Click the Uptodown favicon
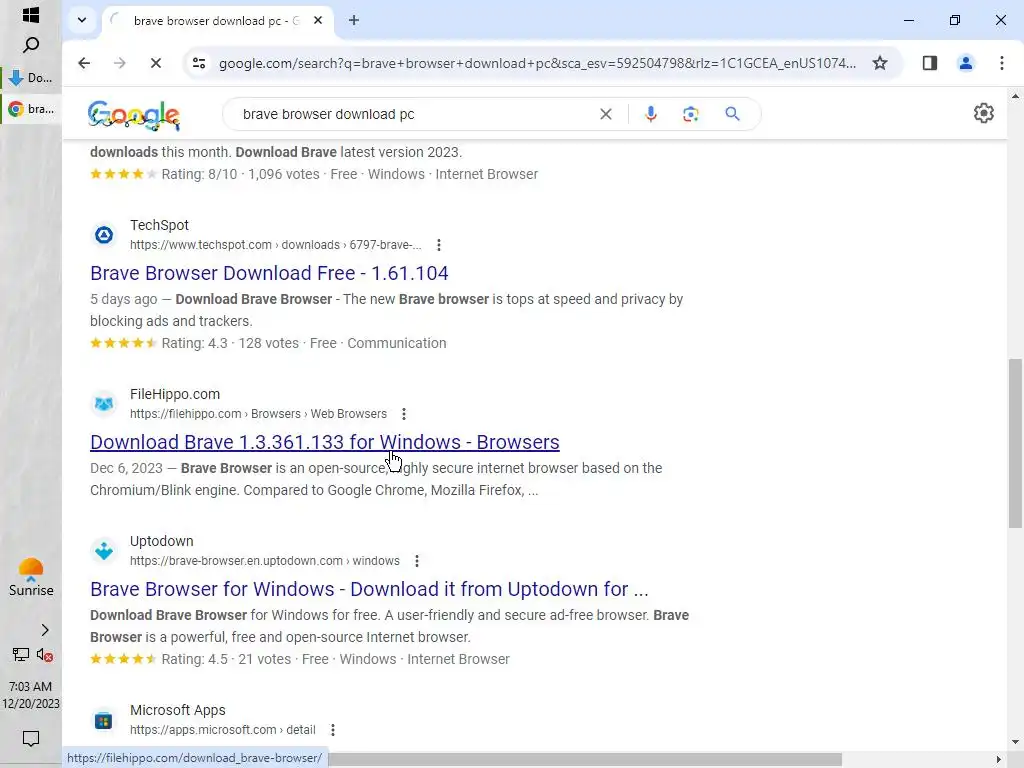The height and width of the screenshot is (768, 1024). click(104, 551)
